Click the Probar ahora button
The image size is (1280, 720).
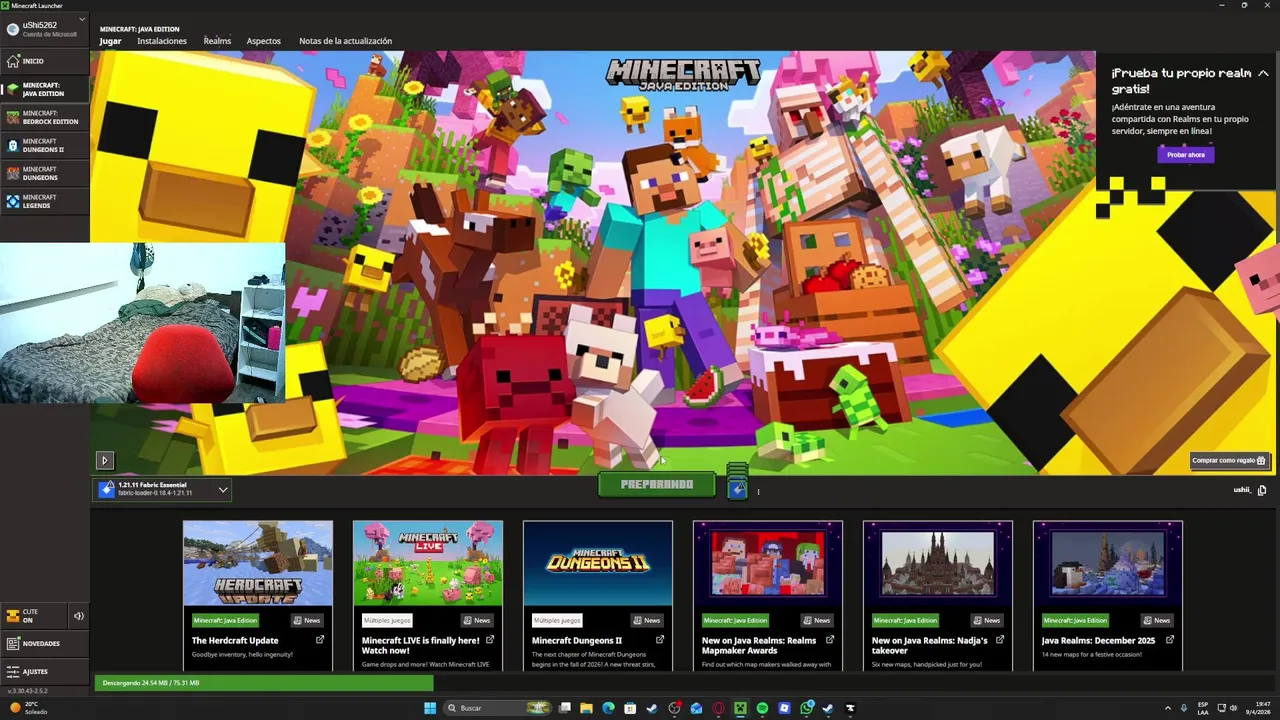click(1186, 155)
